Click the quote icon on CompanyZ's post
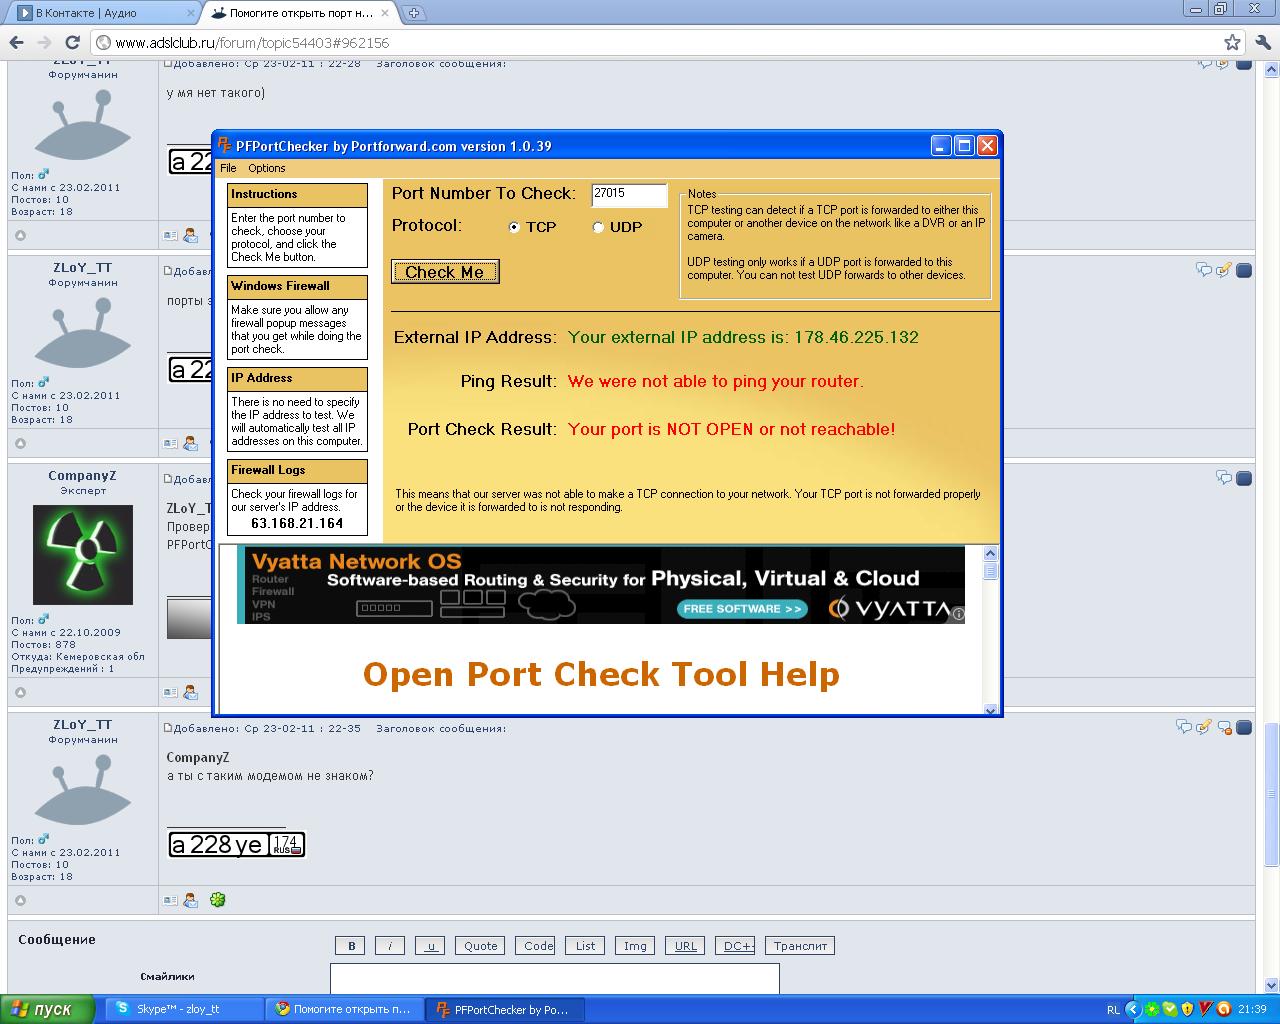Screen dimensions: 1280x1024 point(1224,478)
